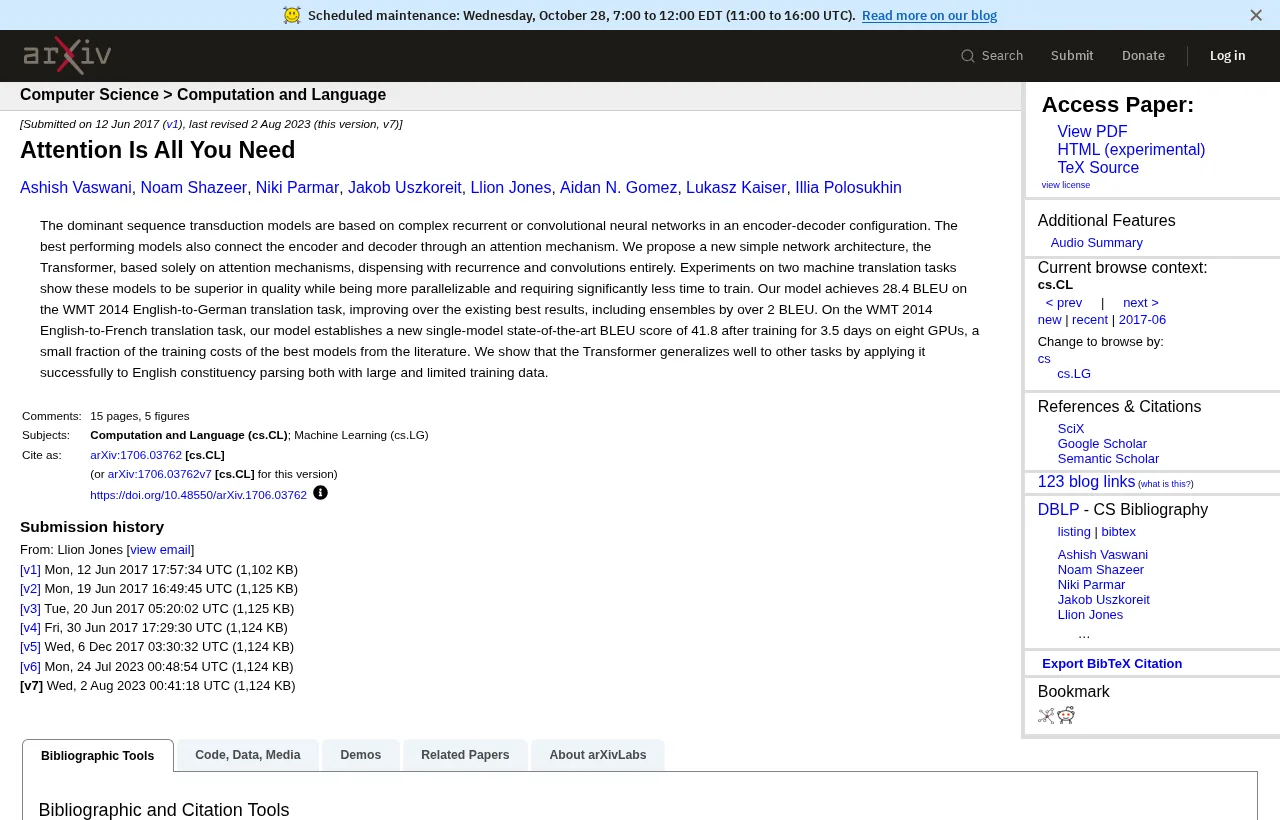This screenshot has height=820, width=1280.
Task: Open version v3 in submission history
Action: point(30,609)
